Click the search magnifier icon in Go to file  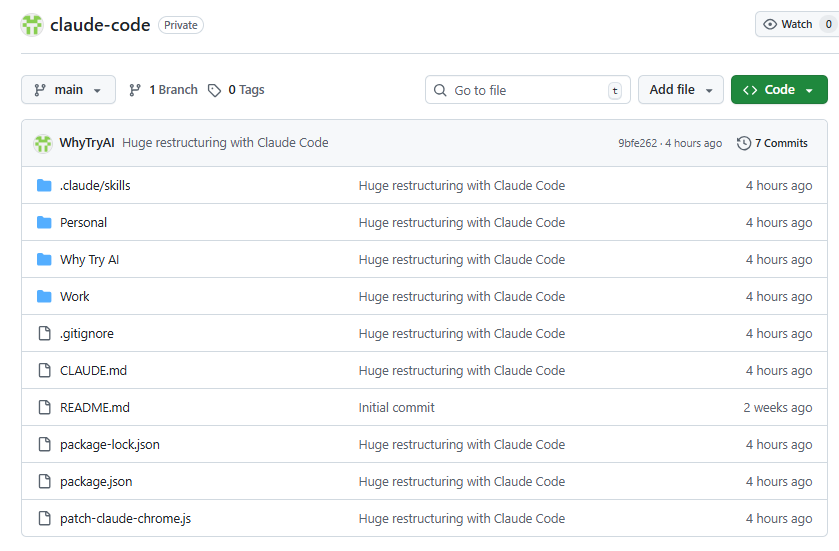point(440,90)
